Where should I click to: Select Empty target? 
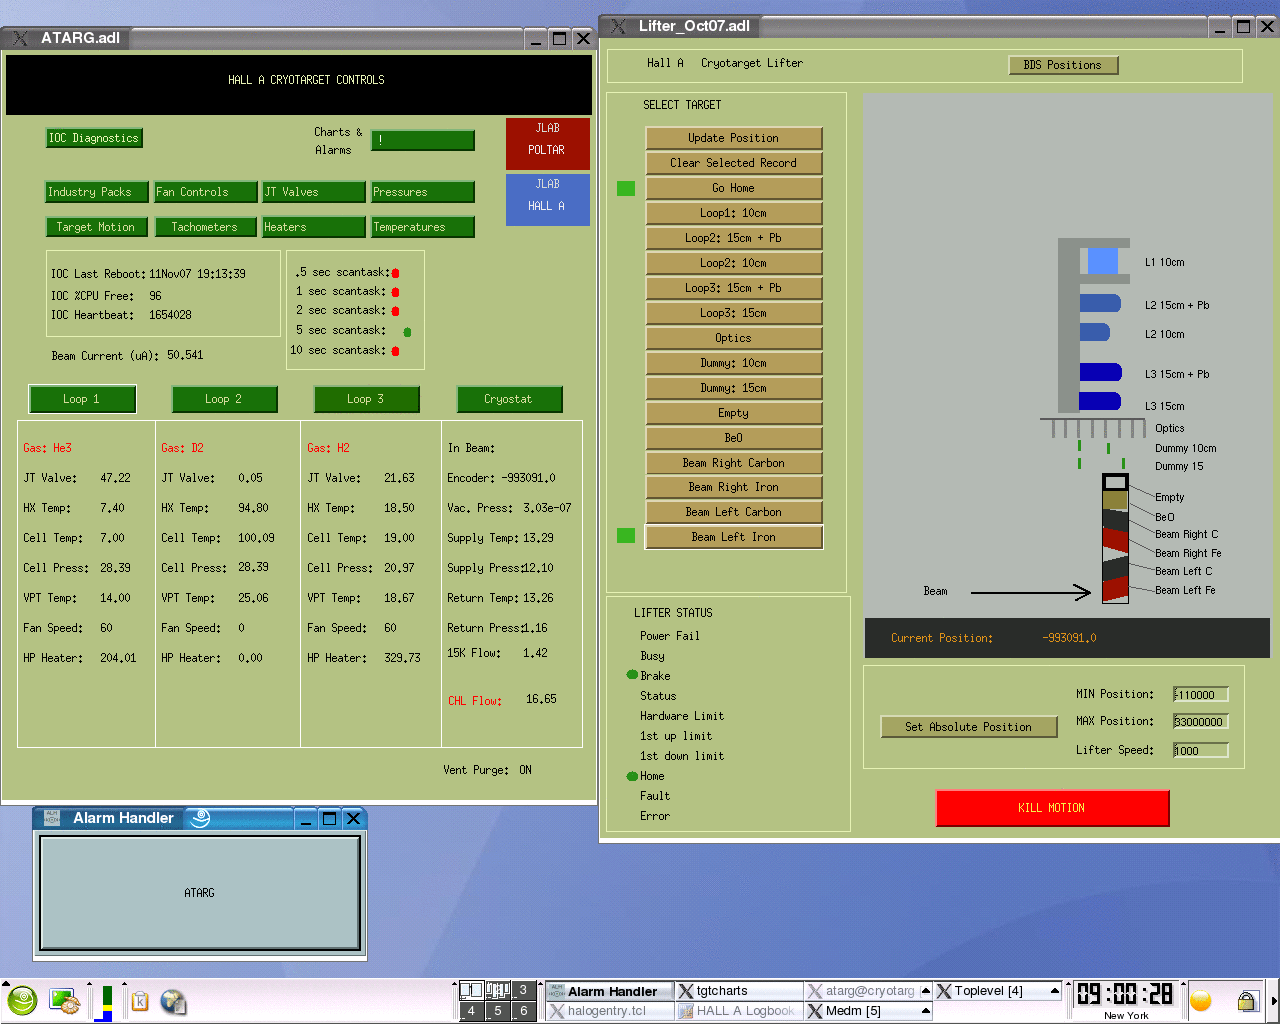734,413
